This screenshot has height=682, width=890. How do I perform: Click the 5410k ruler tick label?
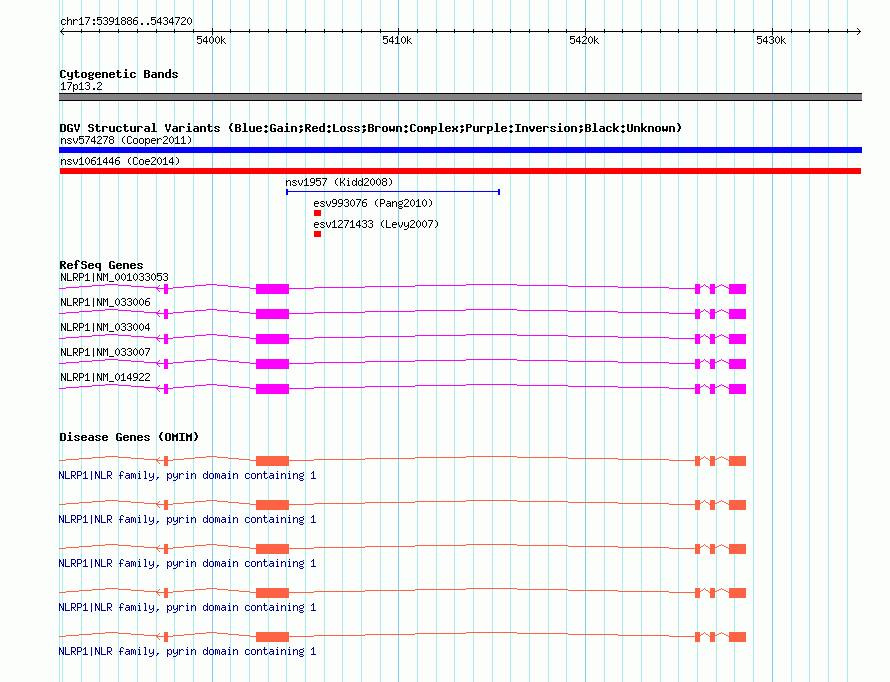(x=397, y=40)
